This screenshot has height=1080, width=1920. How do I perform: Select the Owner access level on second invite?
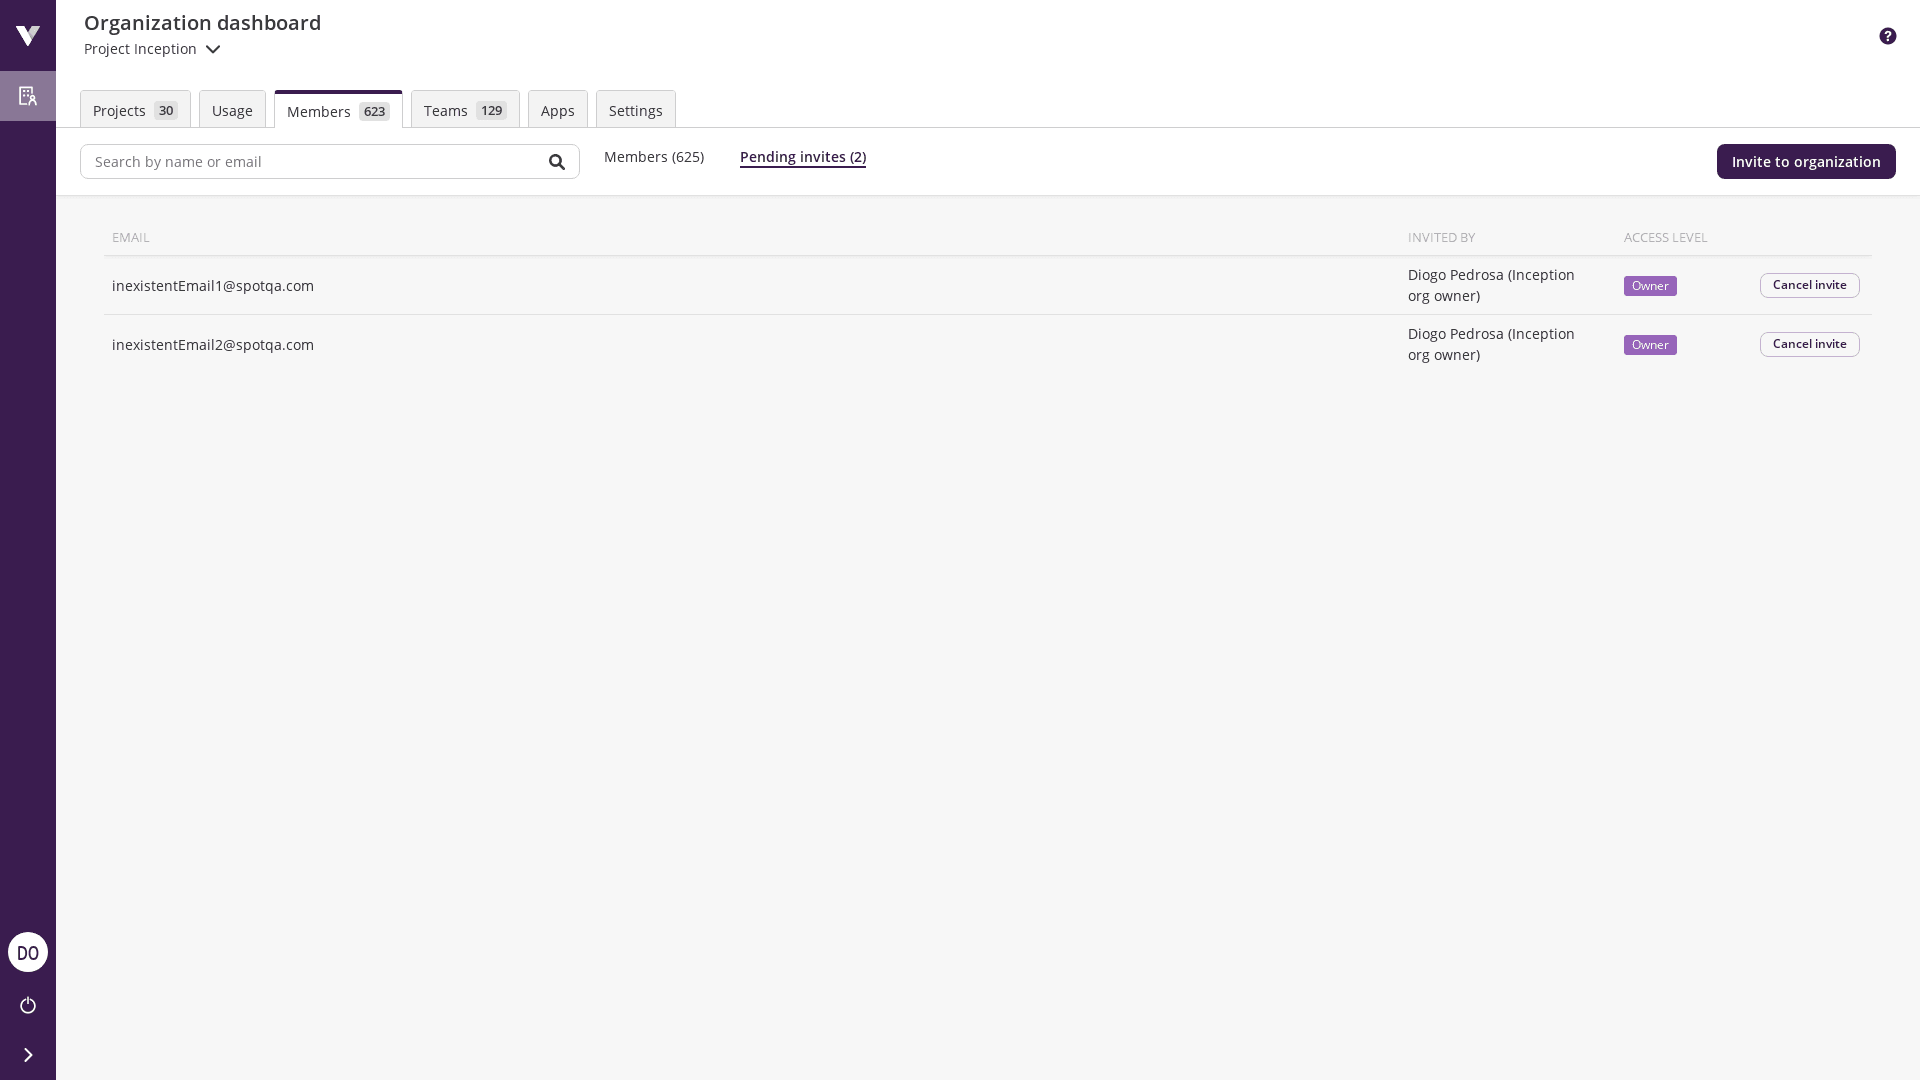point(1649,344)
